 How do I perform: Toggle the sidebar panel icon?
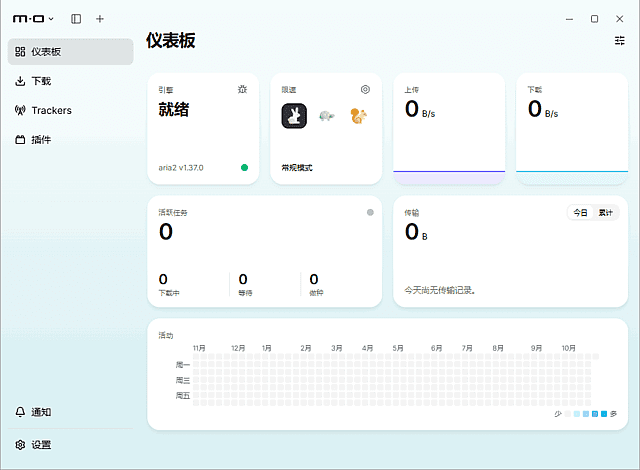pyautogui.click(x=76, y=19)
